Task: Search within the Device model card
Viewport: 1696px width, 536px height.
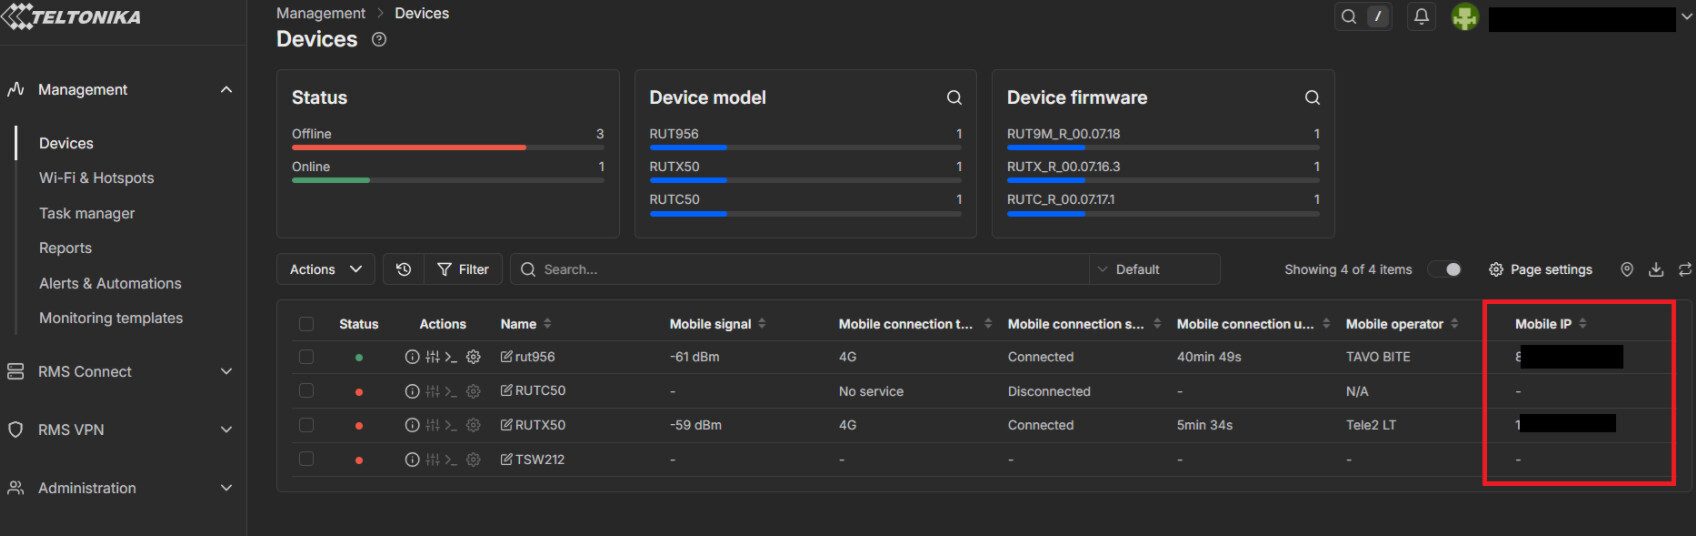Action: (954, 97)
